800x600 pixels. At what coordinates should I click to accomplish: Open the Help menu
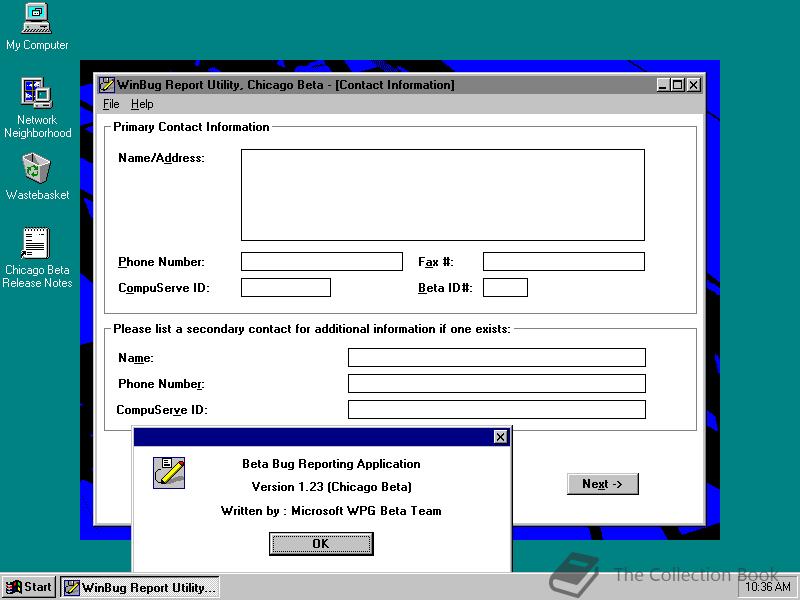(x=142, y=104)
